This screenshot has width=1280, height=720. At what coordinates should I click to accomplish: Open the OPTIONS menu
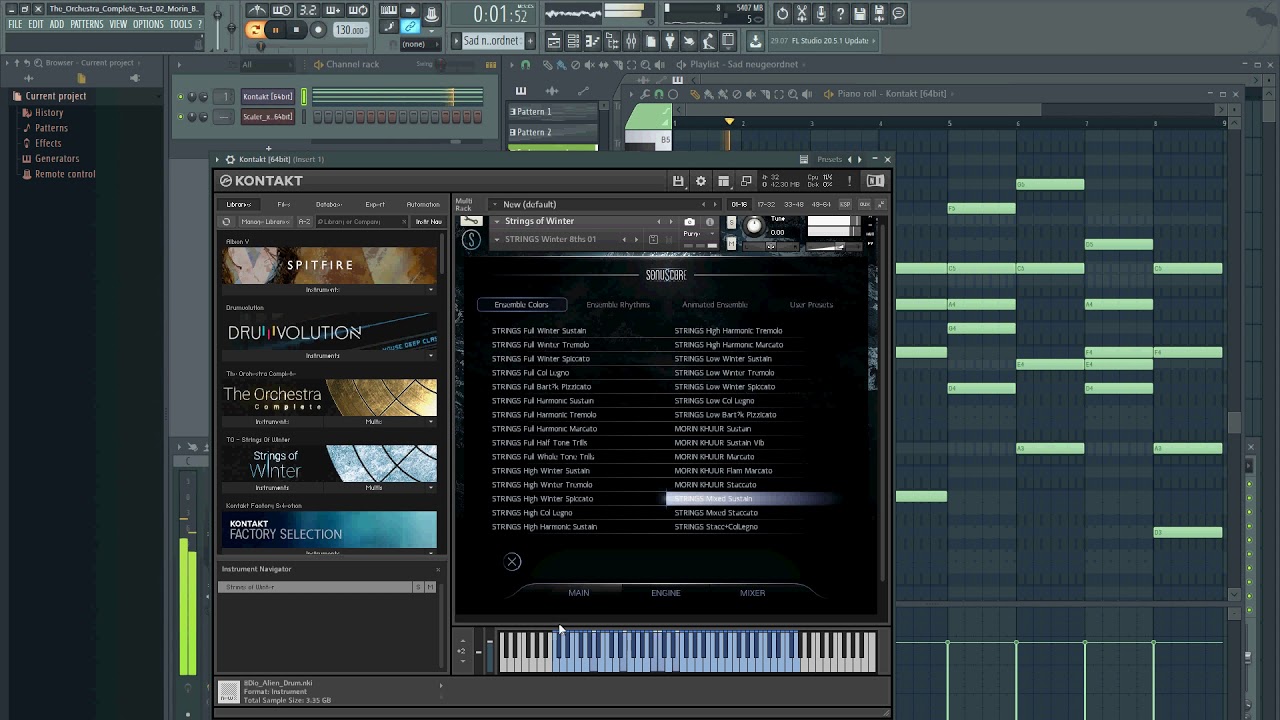148,24
